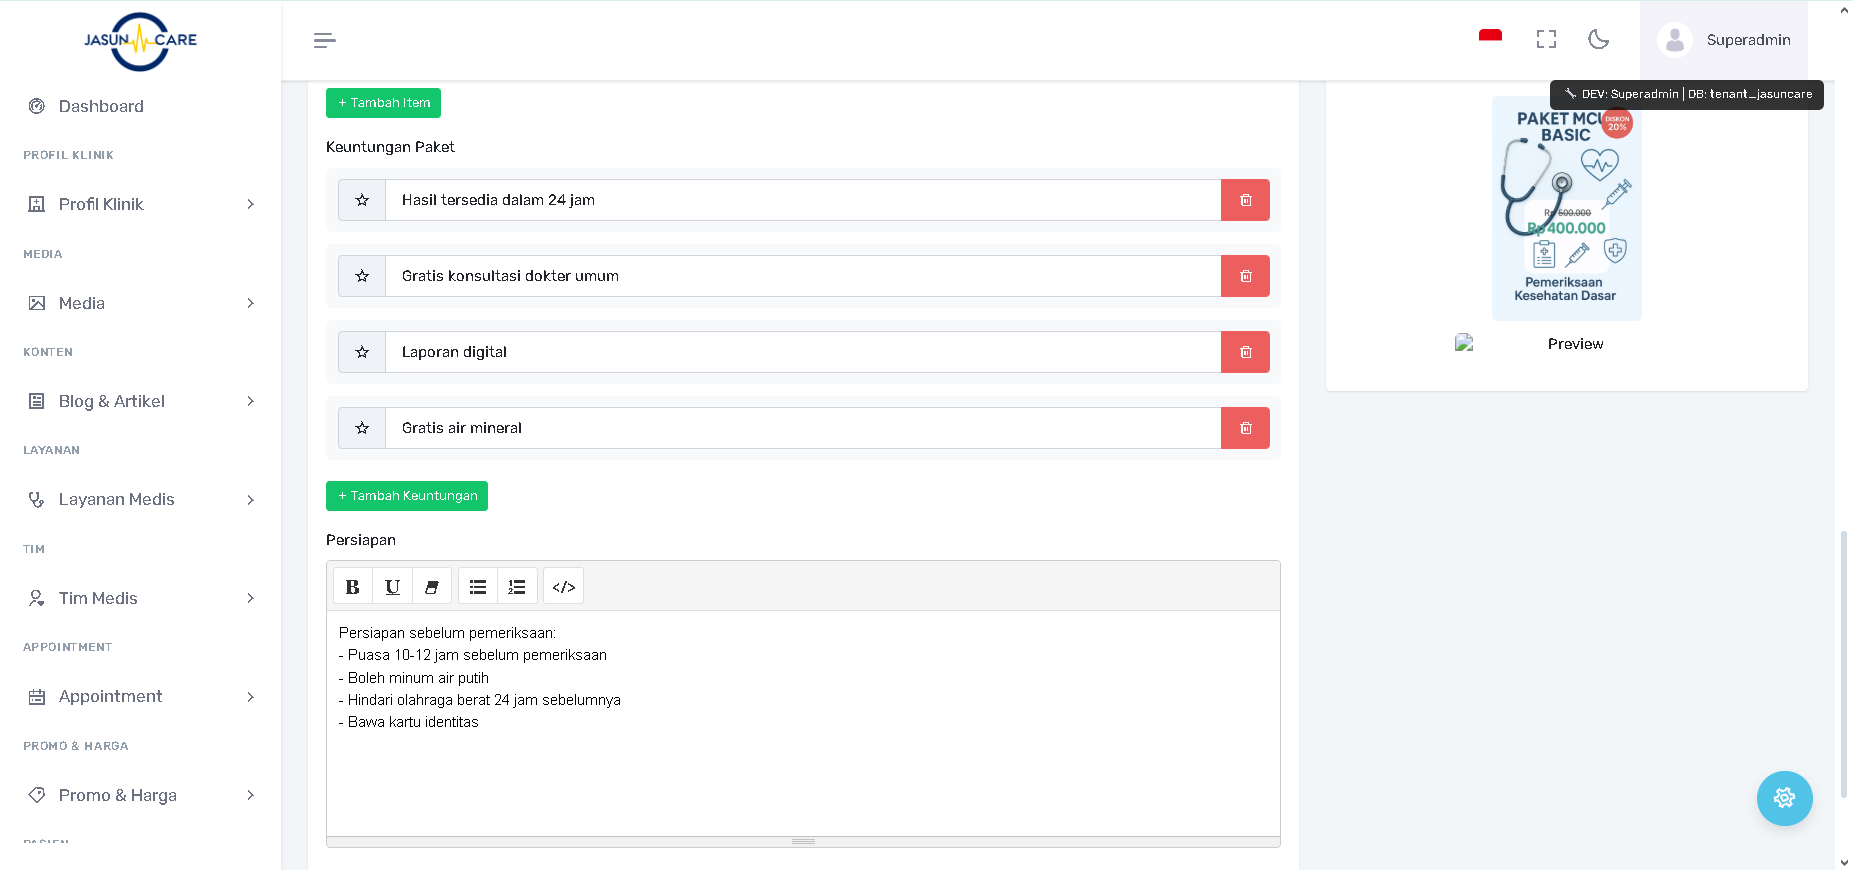Viewport: 1853px width, 870px height.
Task: Click the star icon beside 'Laporan digital'
Action: point(362,352)
